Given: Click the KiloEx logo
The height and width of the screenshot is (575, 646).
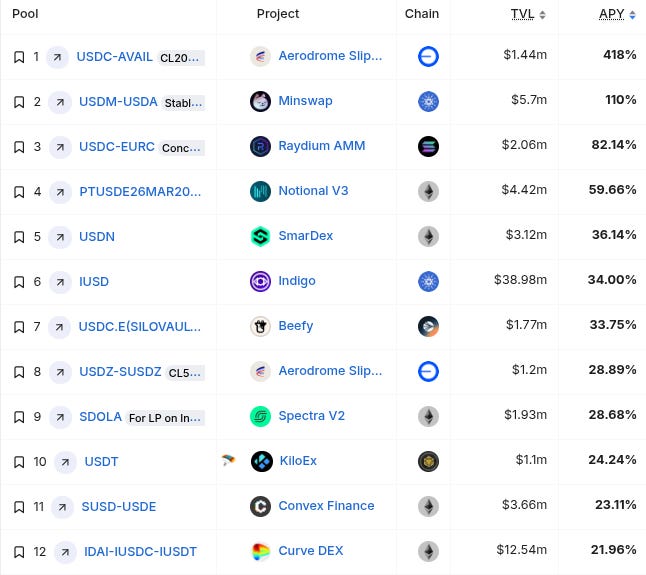Looking at the screenshot, I should tap(262, 461).
